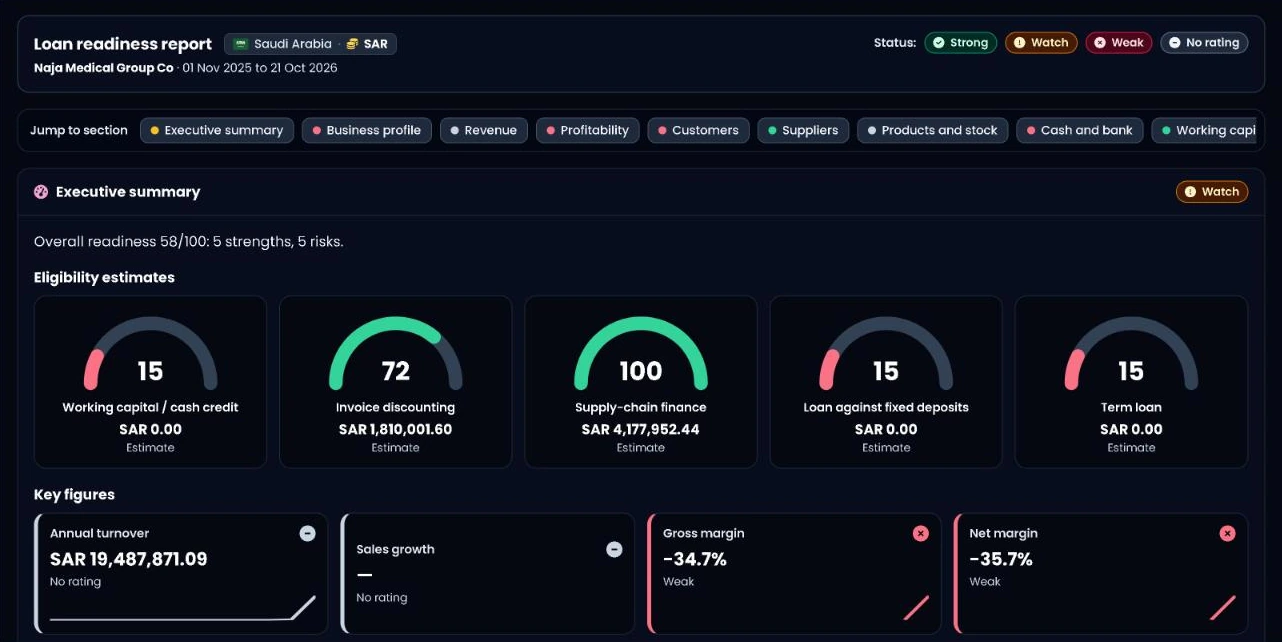Screen dimensions: 1282x642
Task: Jump to the Cash and bank section
Action: tap(1079, 131)
